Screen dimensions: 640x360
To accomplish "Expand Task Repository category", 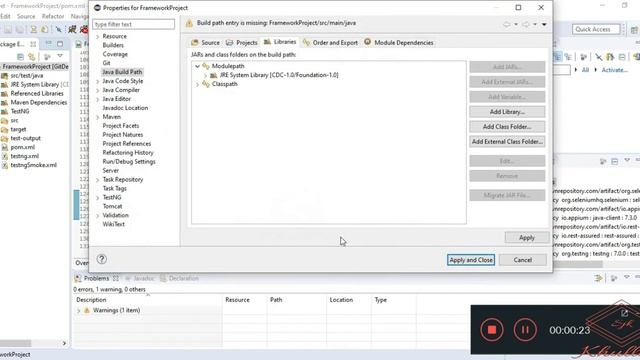I will (x=98, y=180).
